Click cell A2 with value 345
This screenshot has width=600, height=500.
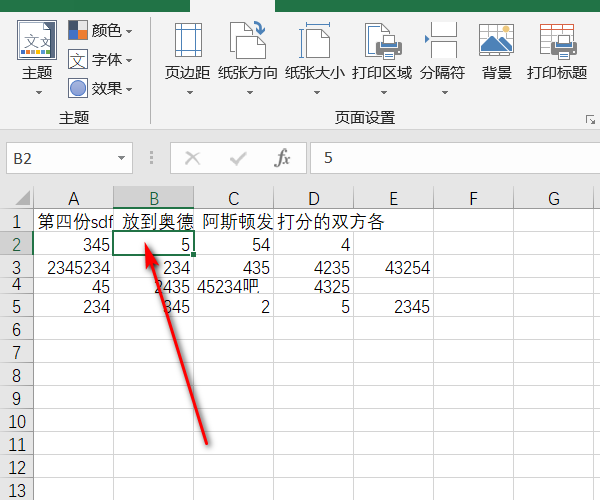pyautogui.click(x=73, y=244)
